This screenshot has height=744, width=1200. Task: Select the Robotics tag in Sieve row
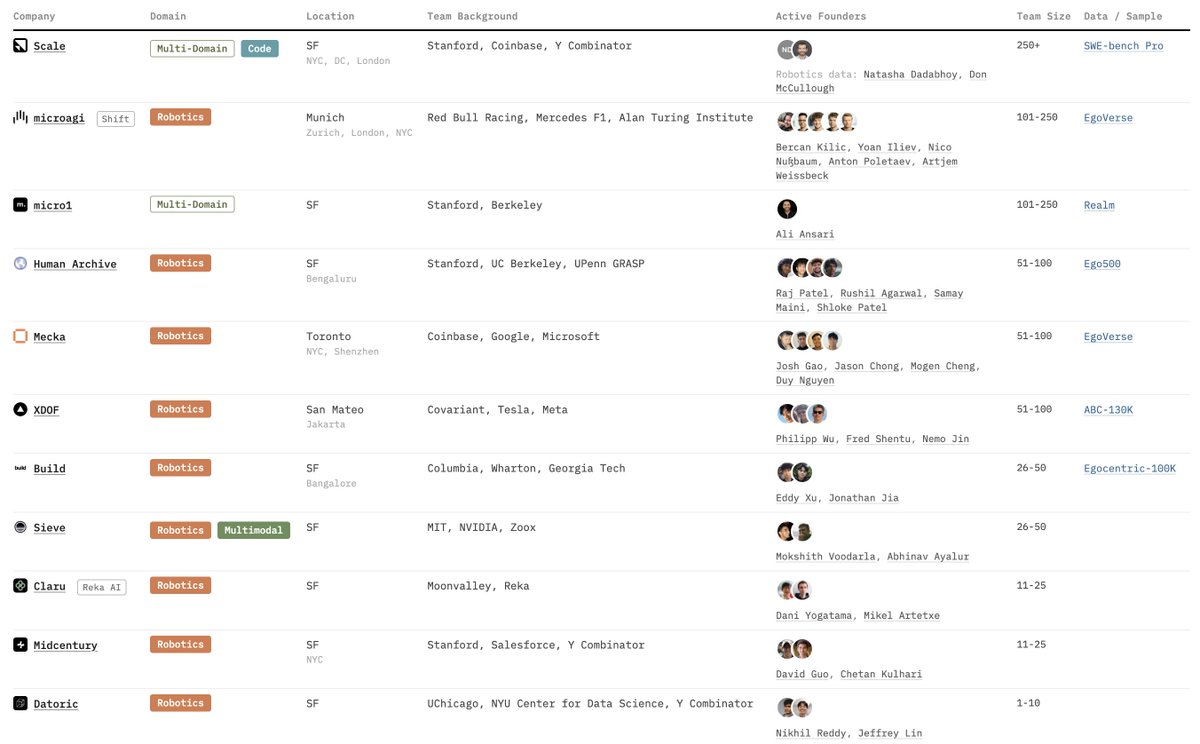tap(180, 530)
